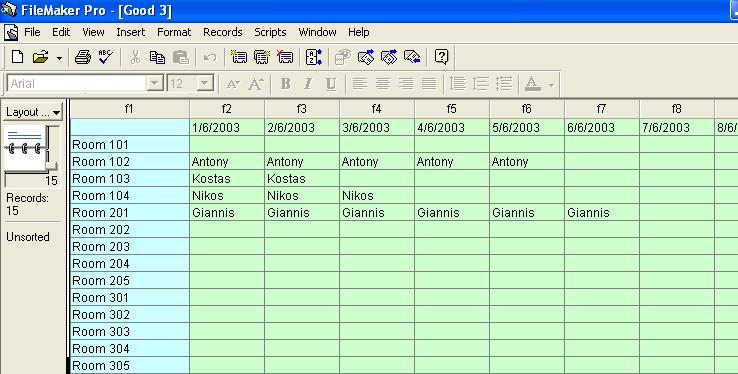Image resolution: width=738 pixels, height=374 pixels.
Task: Open the Format menu
Action: point(174,32)
